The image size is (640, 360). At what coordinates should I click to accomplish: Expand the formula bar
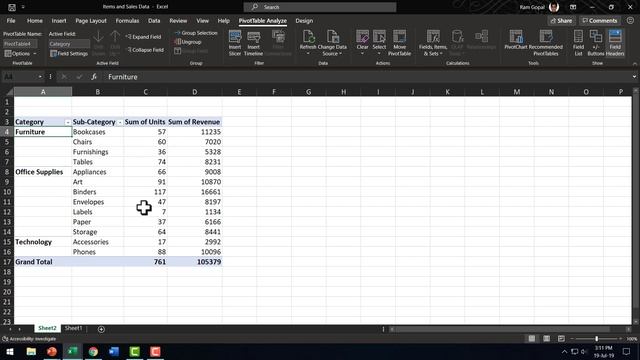(x=634, y=77)
